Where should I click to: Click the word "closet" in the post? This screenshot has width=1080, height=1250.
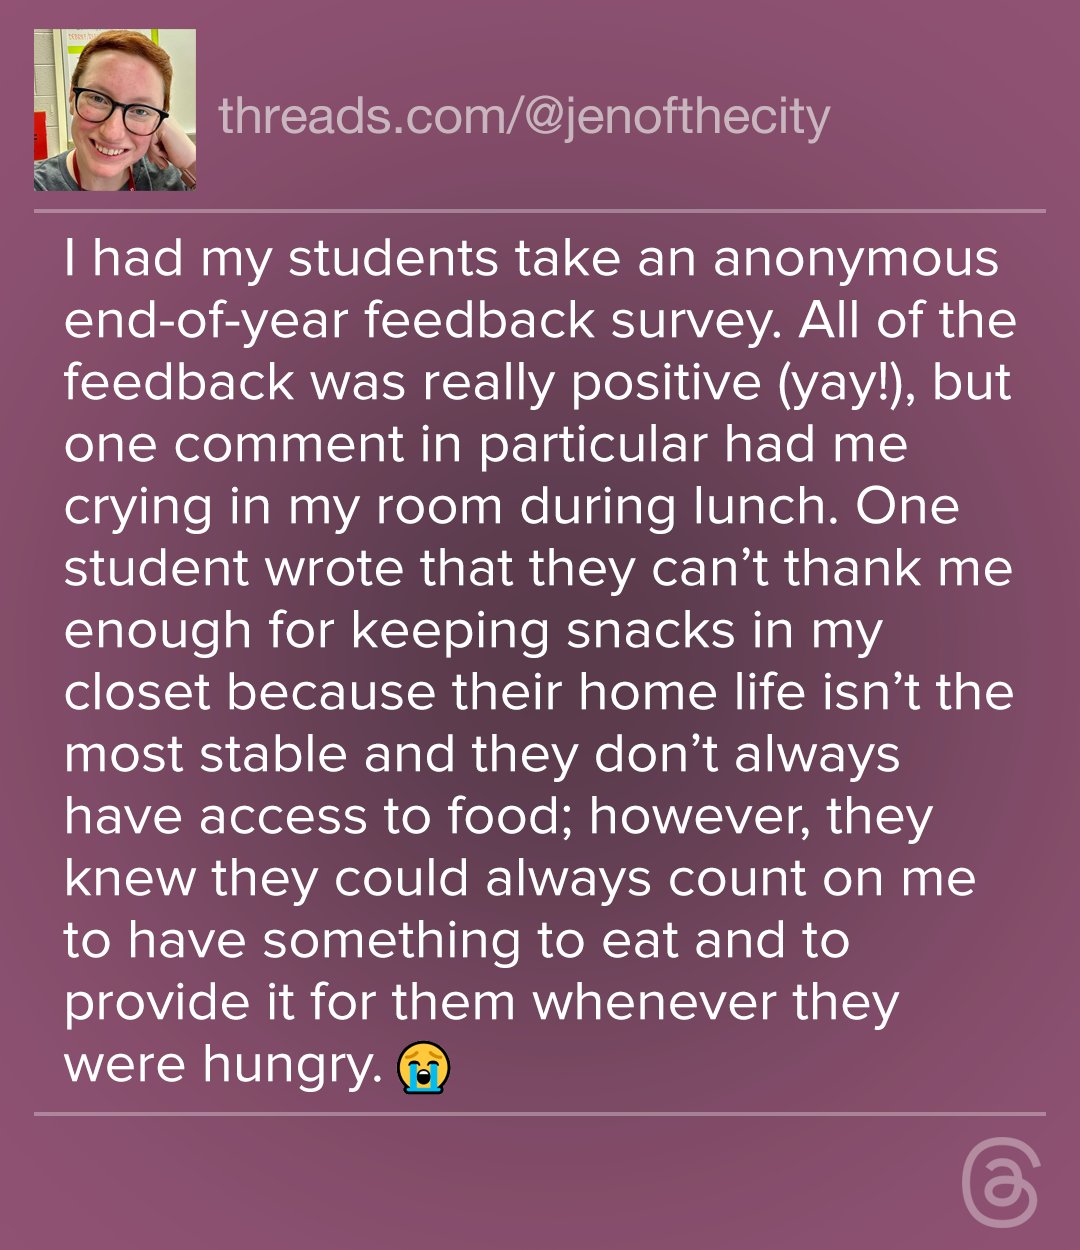[138, 692]
